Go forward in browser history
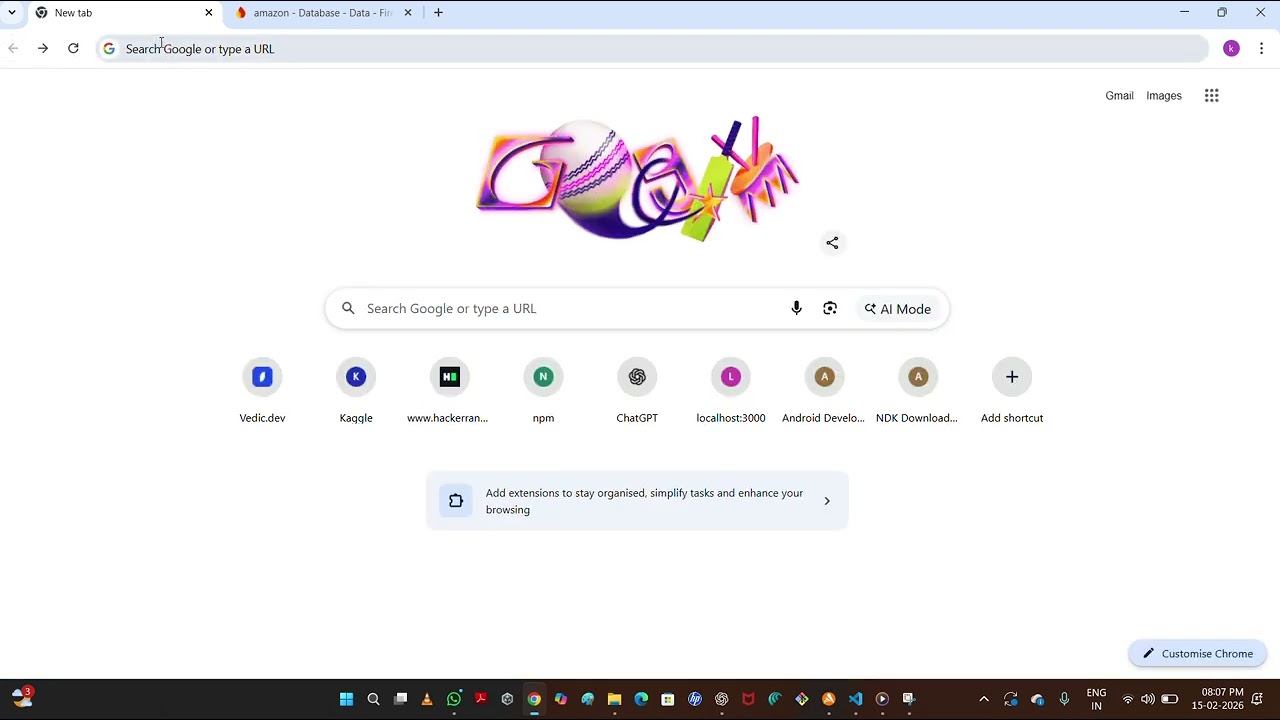 pyautogui.click(x=43, y=48)
